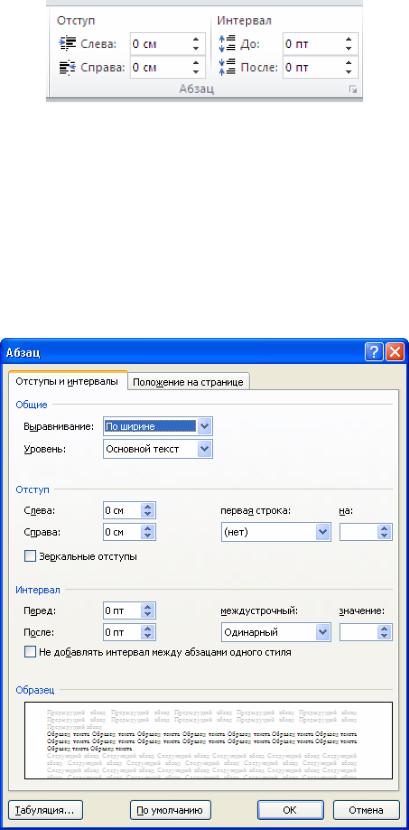This screenshot has width=409, height=830.
Task: Enable the Зеркальные отступы checkbox
Action: point(30,556)
